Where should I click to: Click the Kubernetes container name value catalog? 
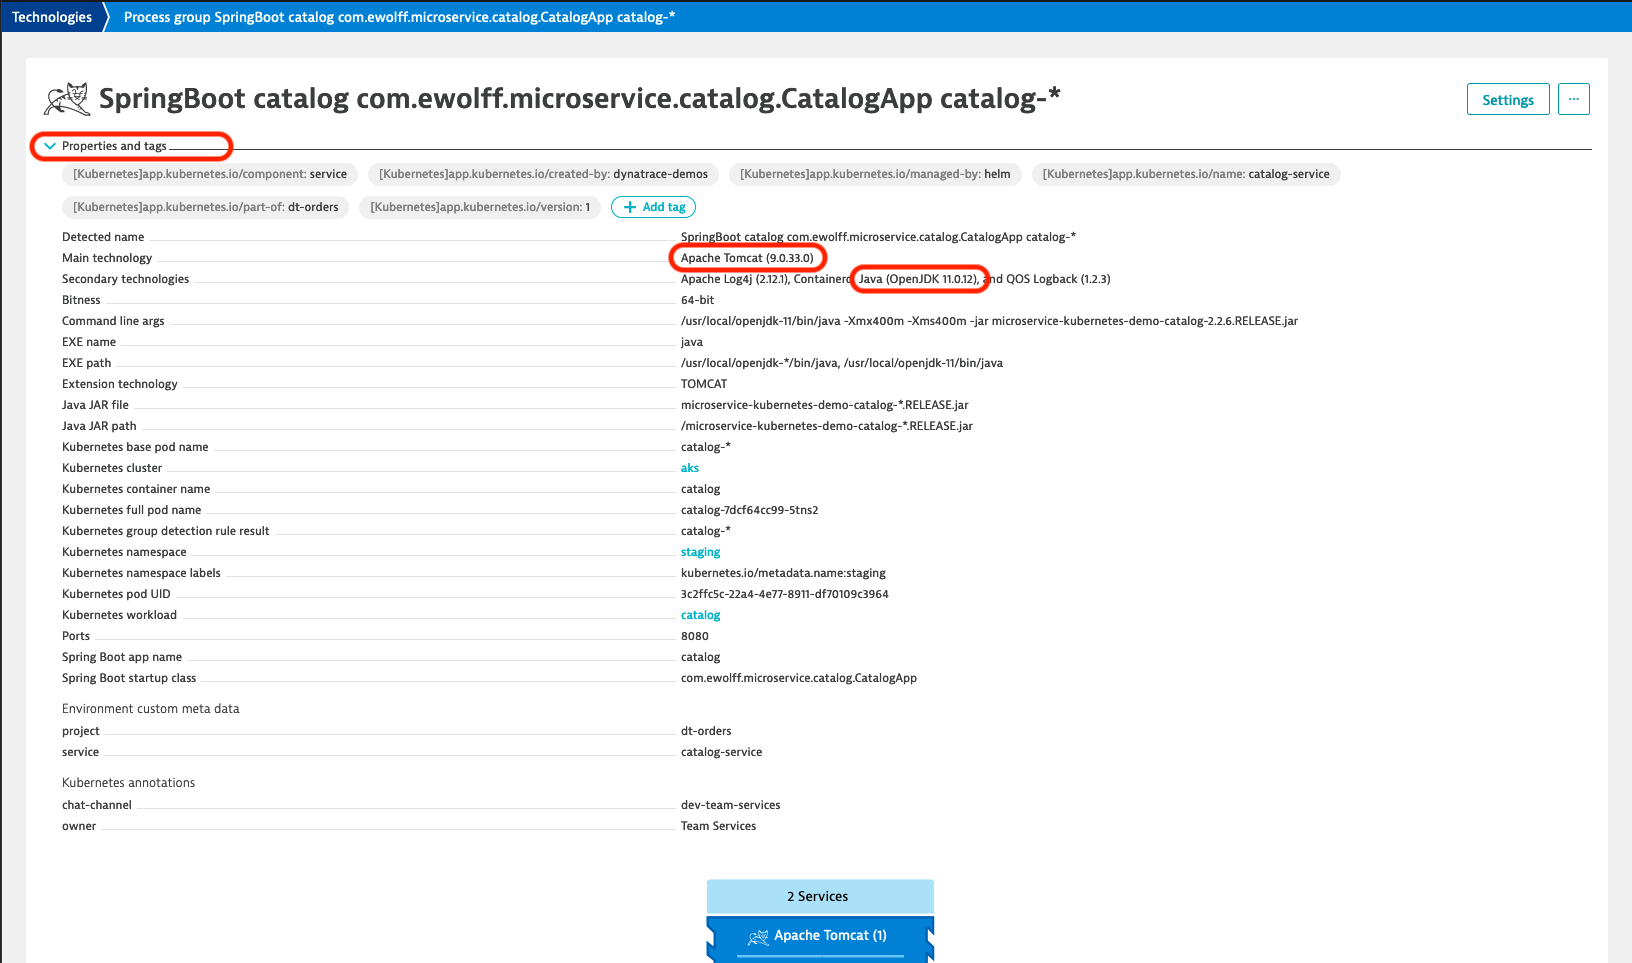[700, 489]
